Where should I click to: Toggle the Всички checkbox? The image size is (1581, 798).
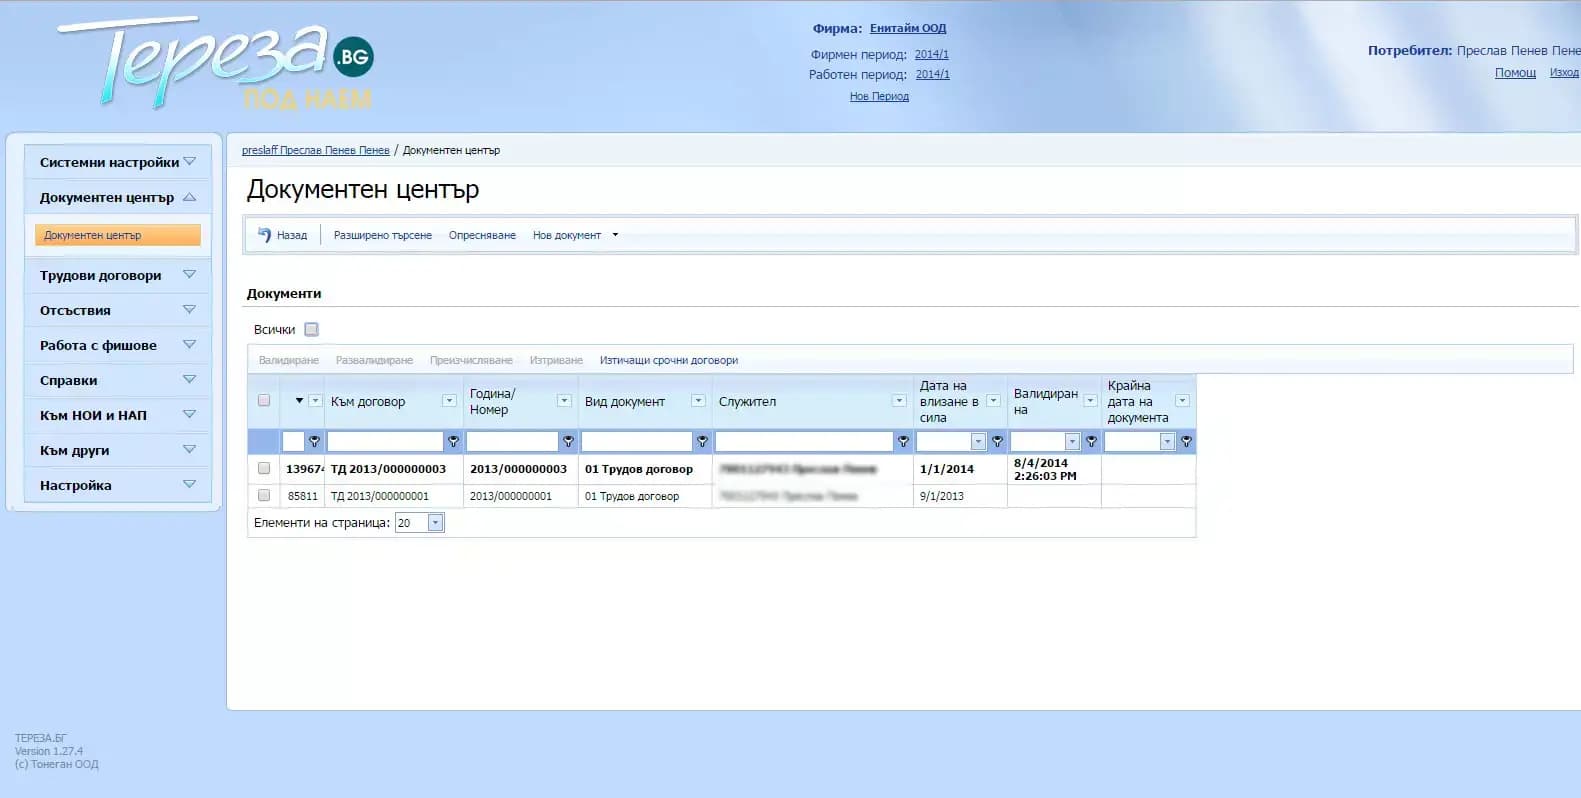pos(311,329)
